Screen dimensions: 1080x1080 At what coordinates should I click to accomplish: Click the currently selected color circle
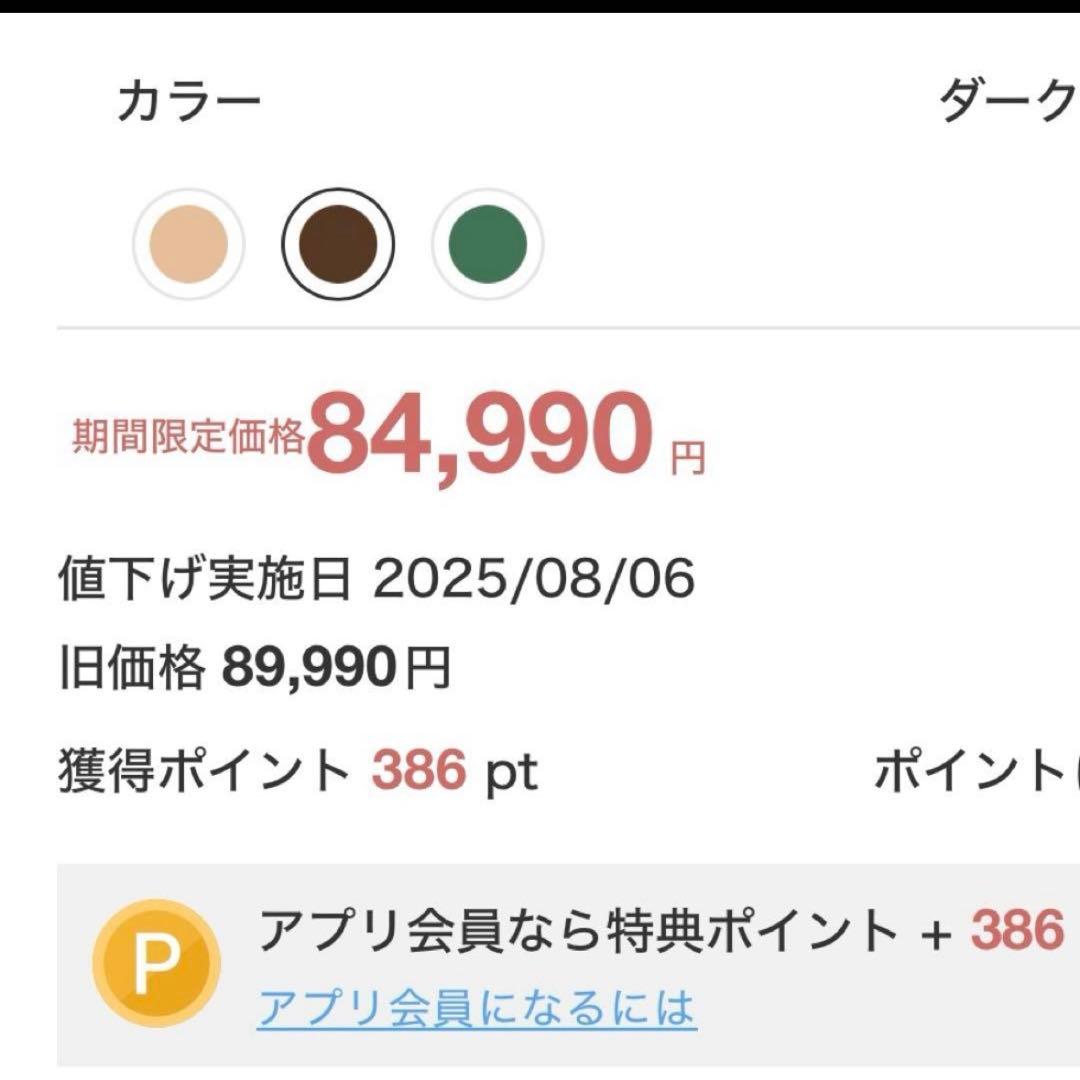(x=337, y=243)
